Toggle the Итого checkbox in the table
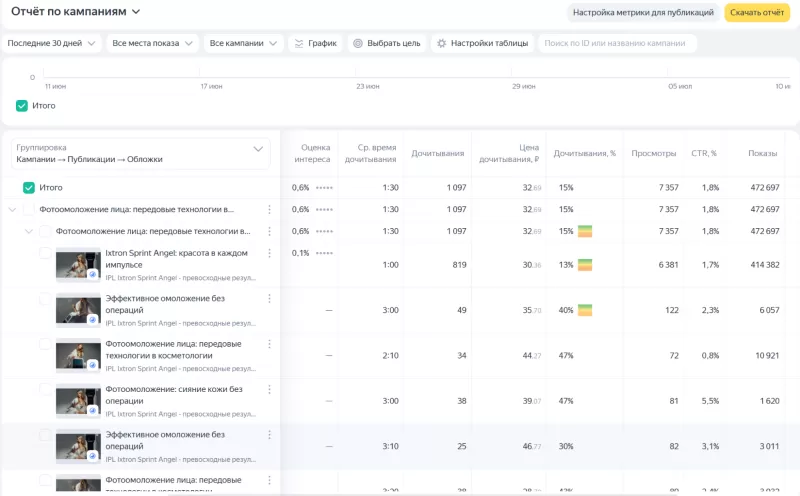The height and width of the screenshot is (496, 800). click(29, 188)
